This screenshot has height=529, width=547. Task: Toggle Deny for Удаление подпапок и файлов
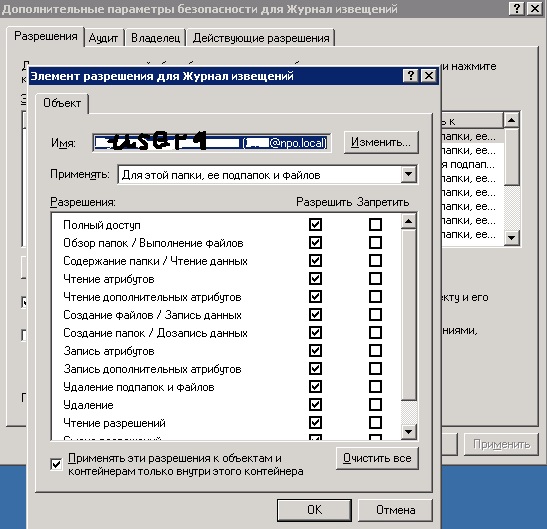click(375, 387)
